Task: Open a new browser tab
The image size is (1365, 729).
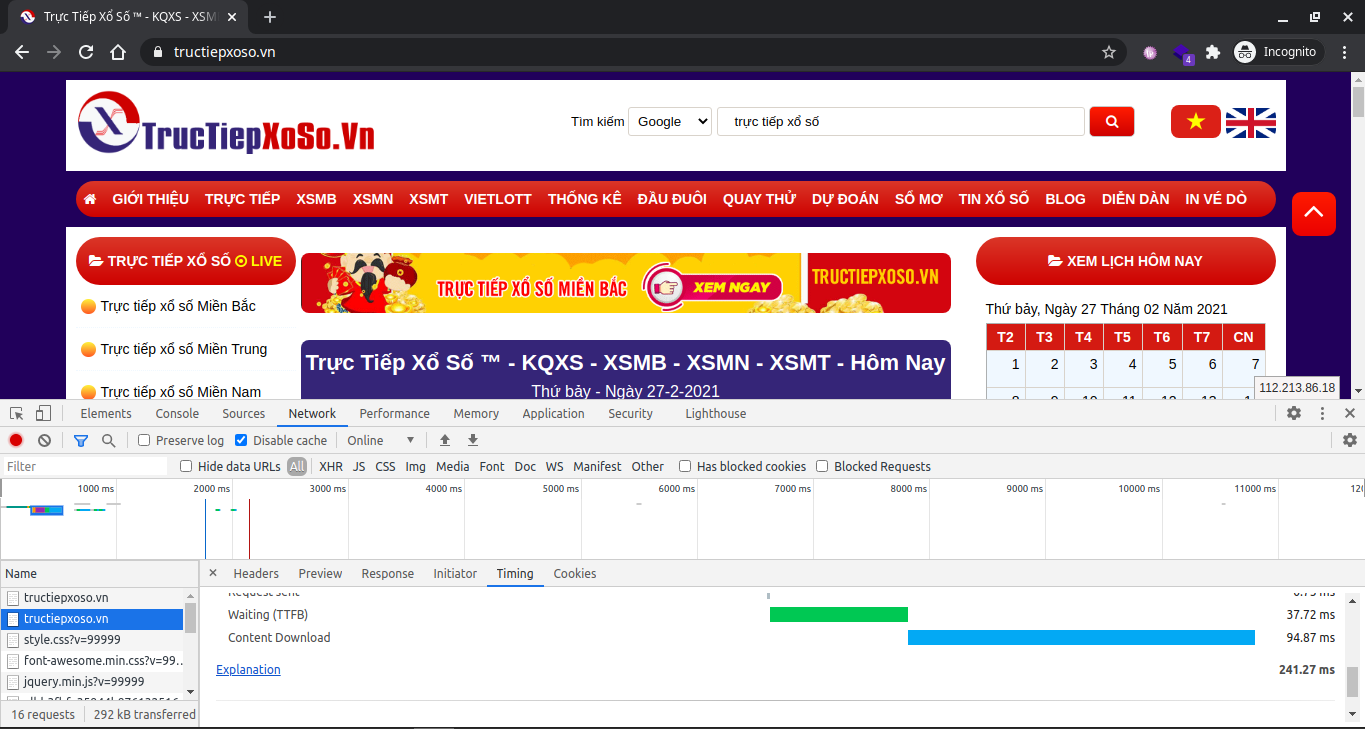Action: (x=270, y=17)
